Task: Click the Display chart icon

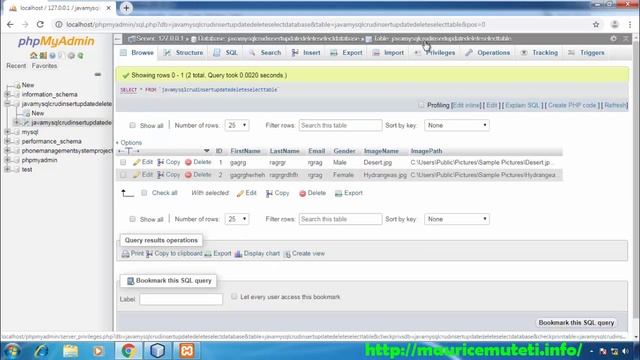Action: (238, 254)
